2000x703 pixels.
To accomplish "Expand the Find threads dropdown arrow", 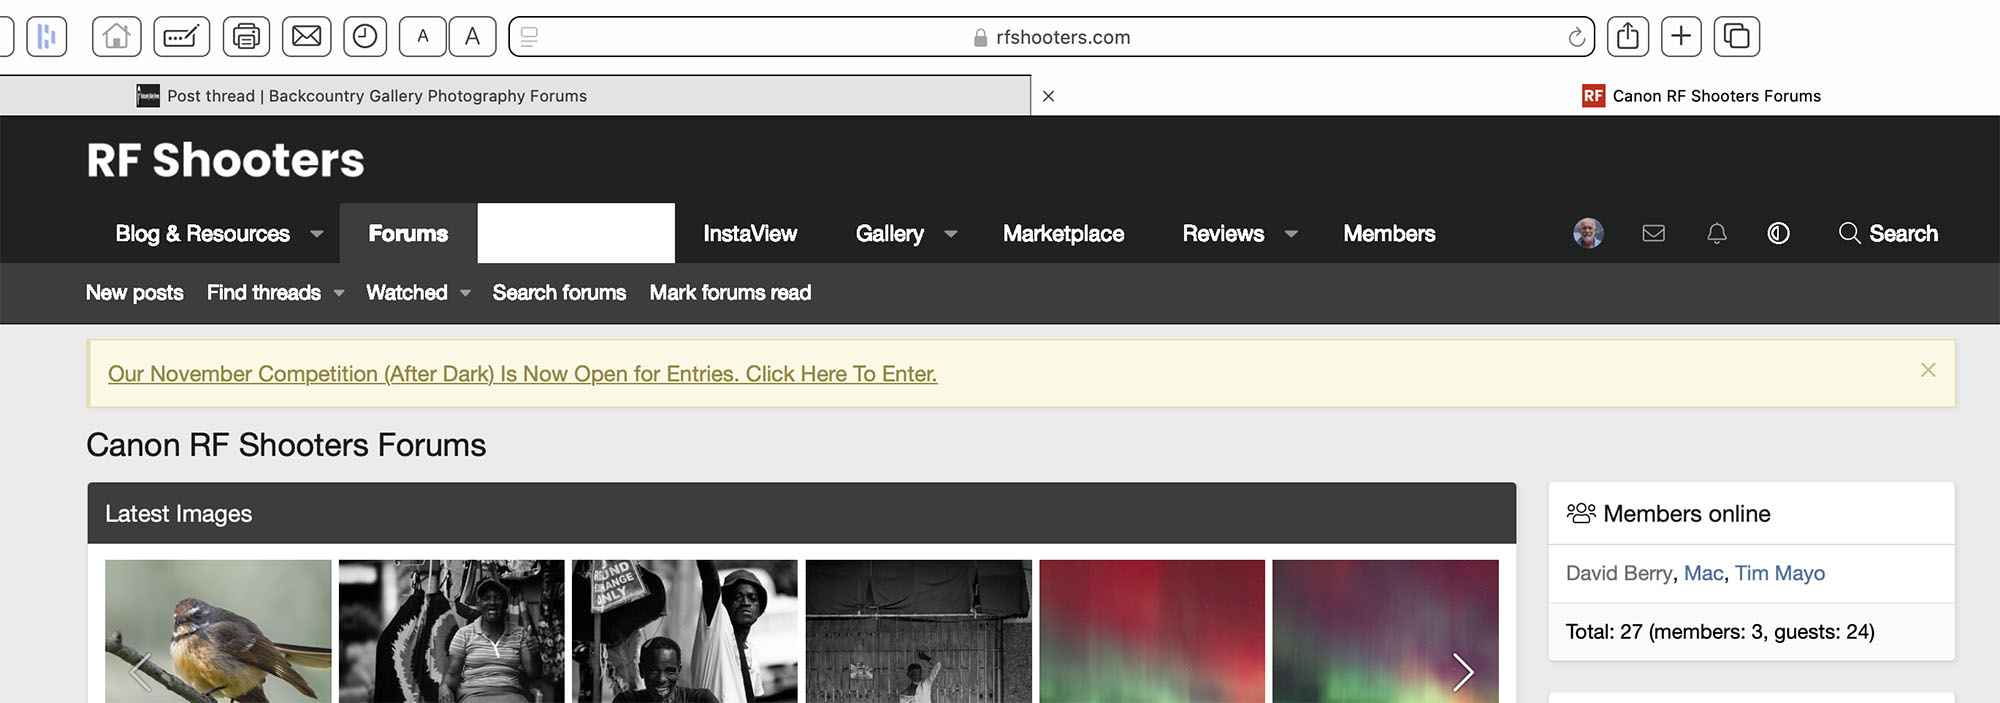I will (x=339, y=293).
